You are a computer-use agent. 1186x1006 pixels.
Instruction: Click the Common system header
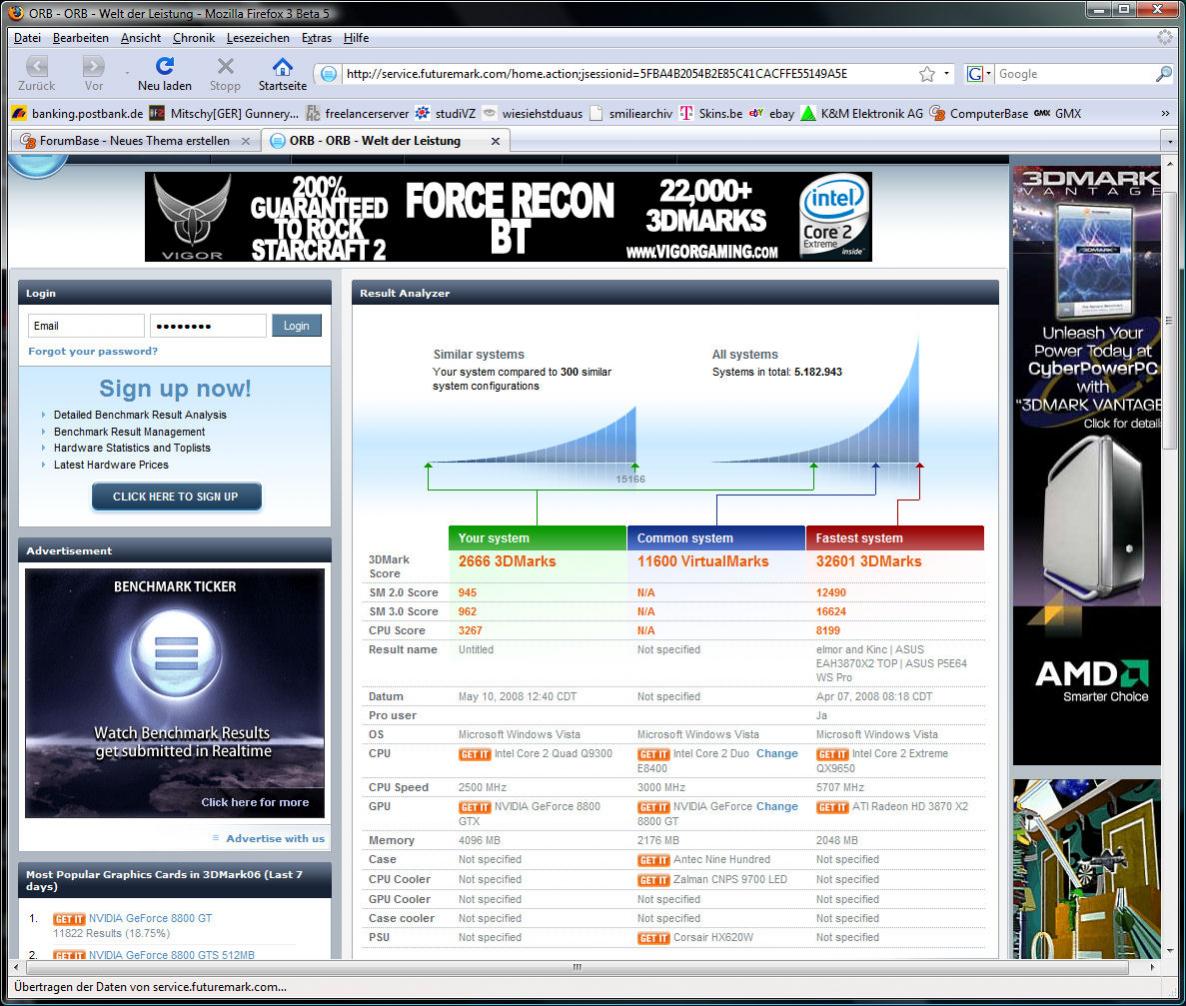[716, 539]
